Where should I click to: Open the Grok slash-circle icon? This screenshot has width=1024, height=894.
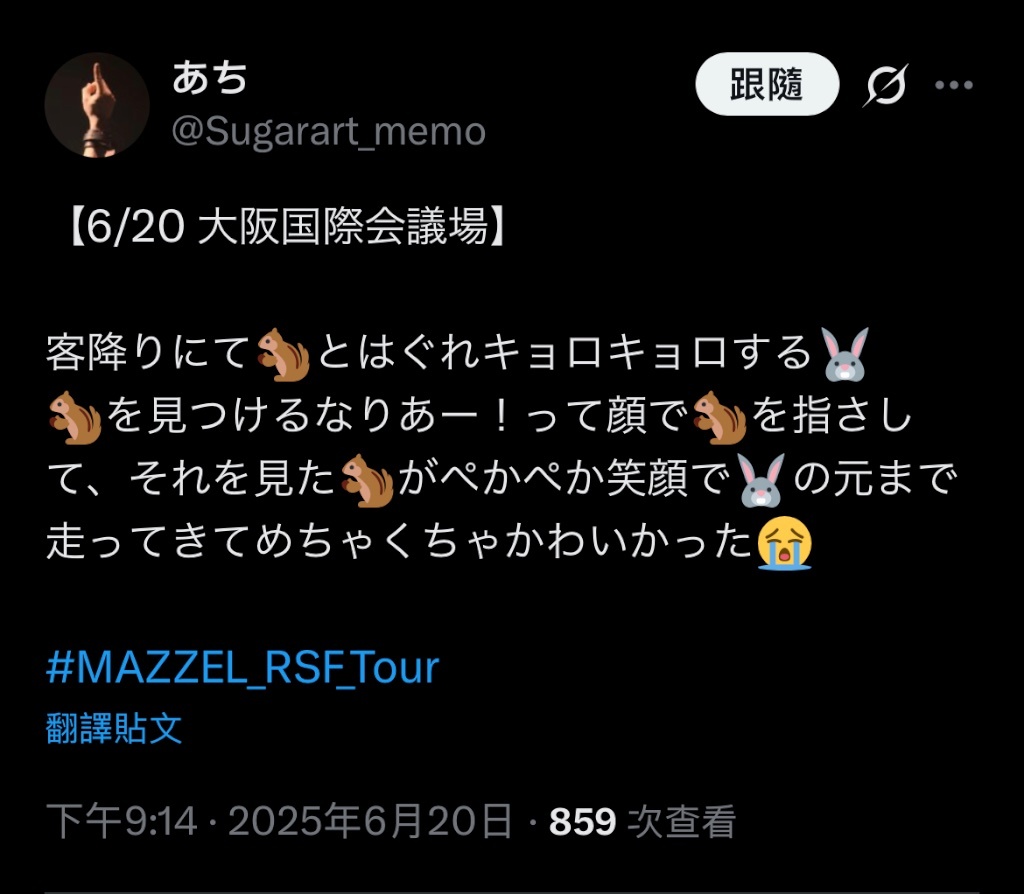click(884, 85)
